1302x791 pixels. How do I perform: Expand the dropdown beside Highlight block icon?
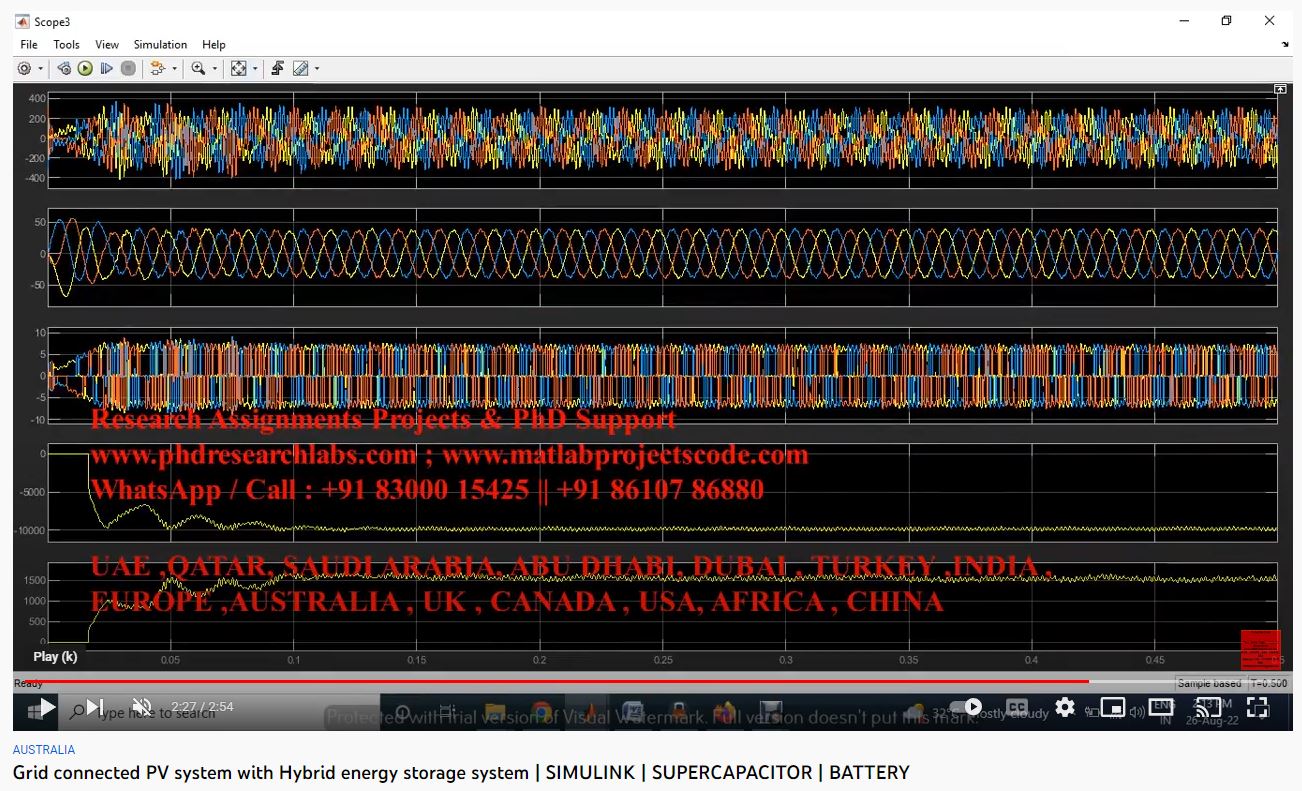tap(174, 69)
